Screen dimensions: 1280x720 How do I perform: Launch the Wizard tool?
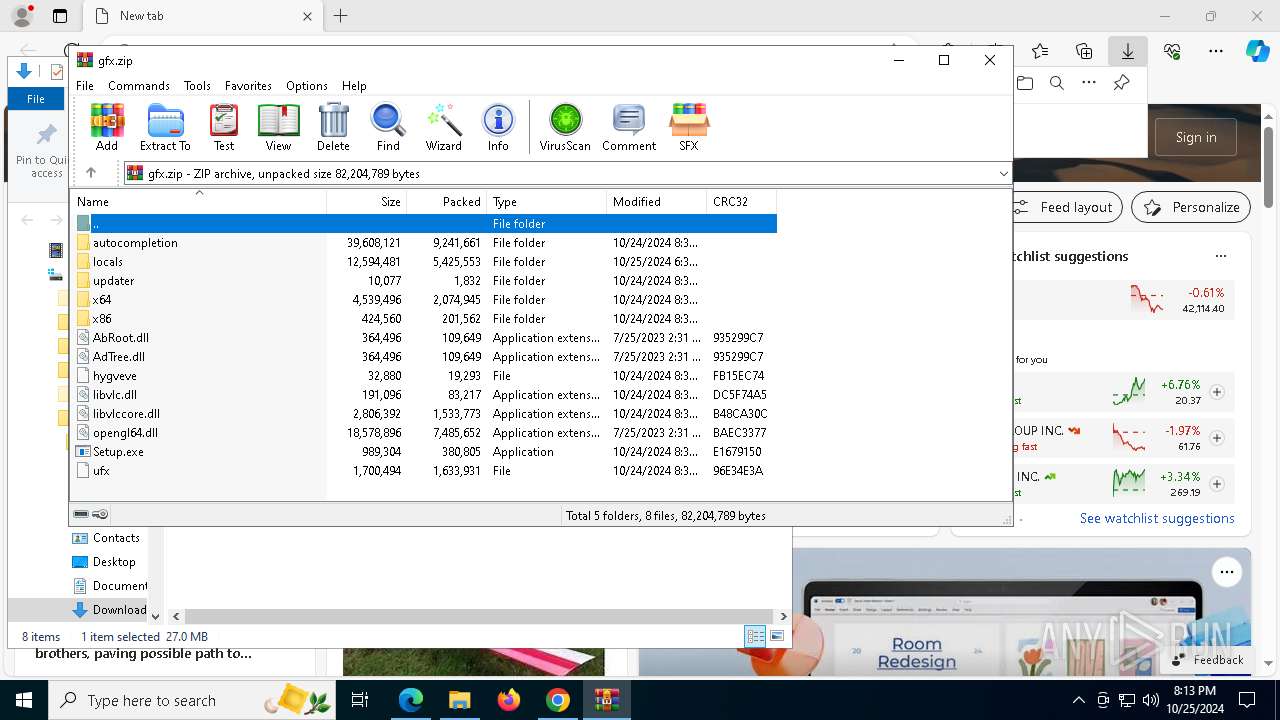pyautogui.click(x=443, y=127)
